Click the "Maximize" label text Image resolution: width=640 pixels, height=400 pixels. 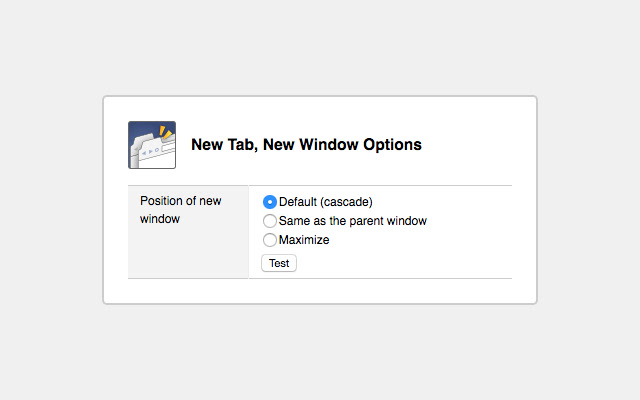(x=304, y=240)
